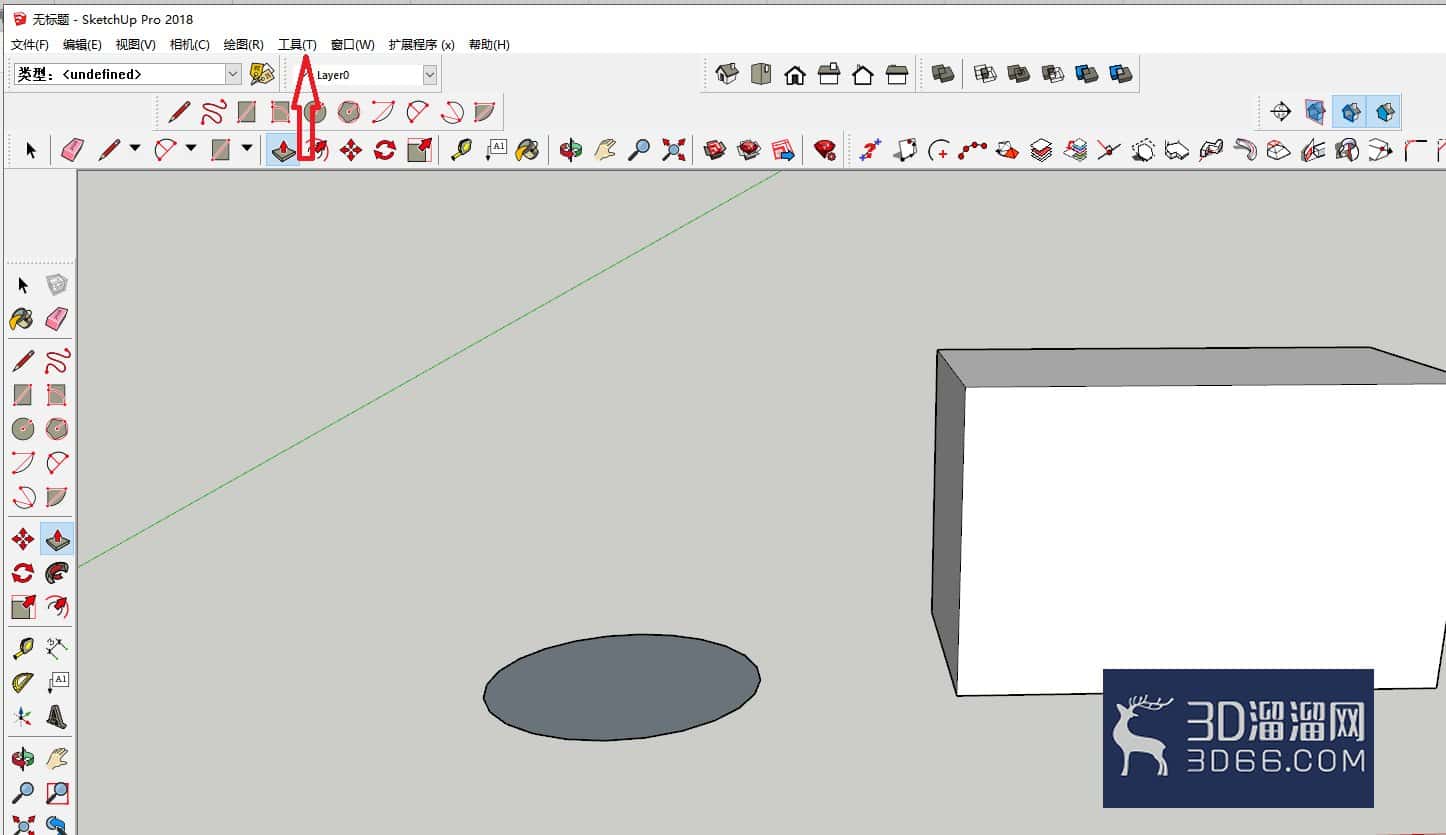The height and width of the screenshot is (835, 1446).
Task: Select the Orbit tool in top toolbar
Action: (x=570, y=150)
